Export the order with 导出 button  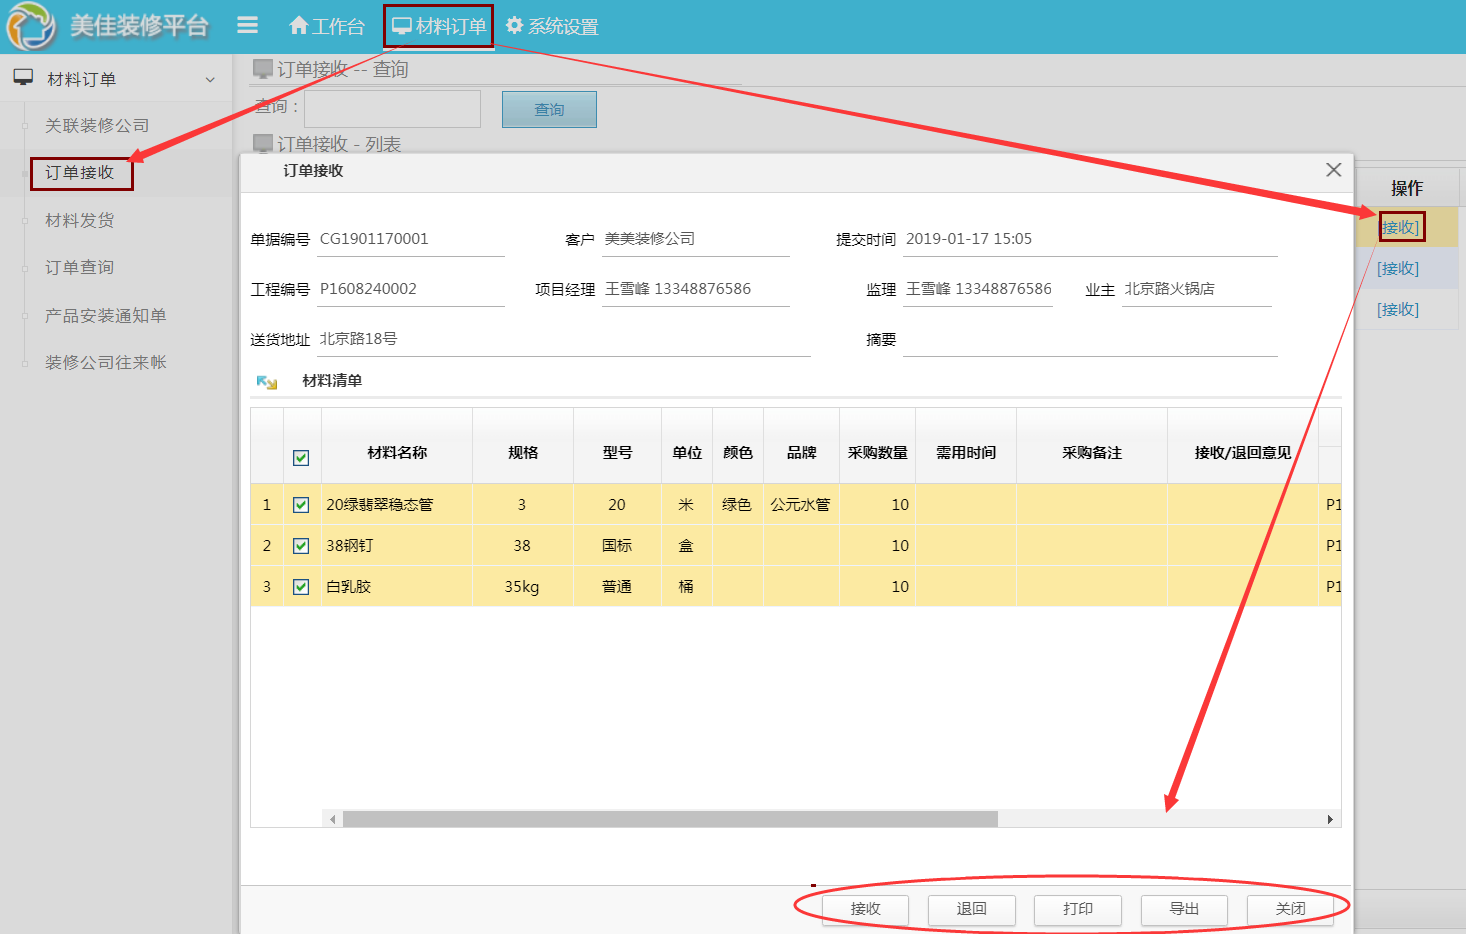click(1184, 909)
